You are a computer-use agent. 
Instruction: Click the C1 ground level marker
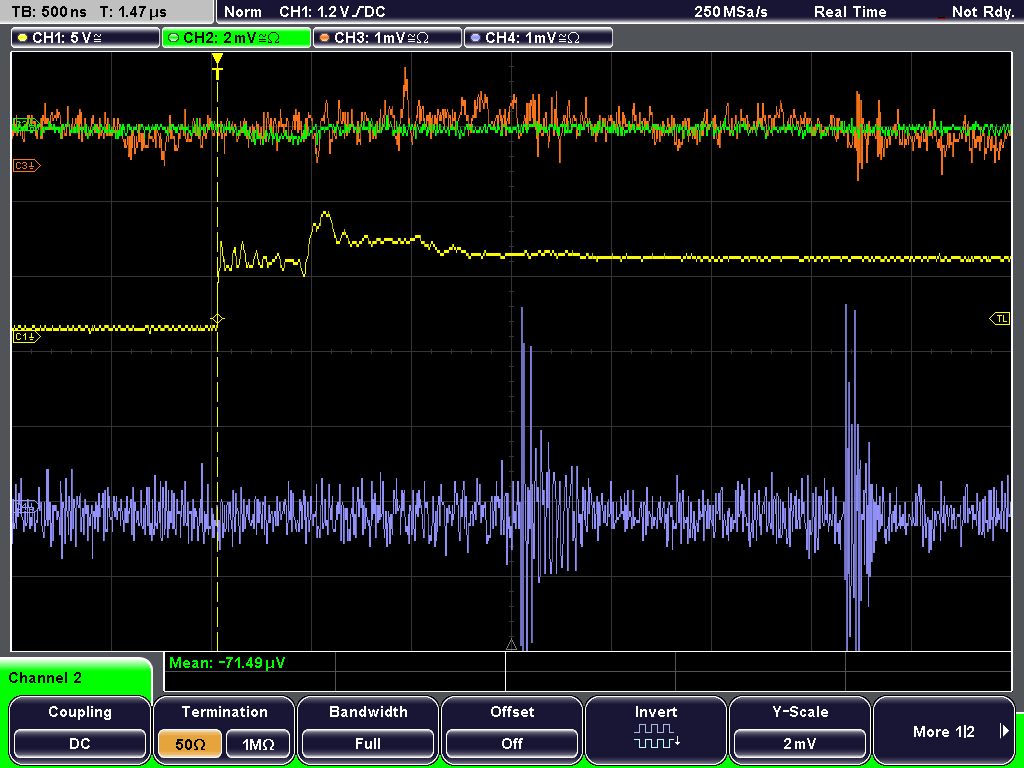click(27, 336)
